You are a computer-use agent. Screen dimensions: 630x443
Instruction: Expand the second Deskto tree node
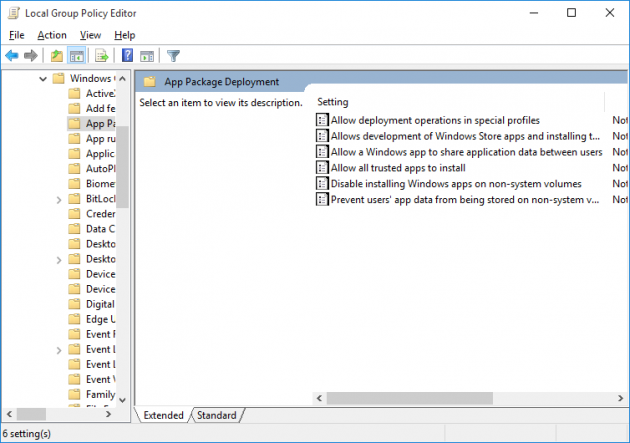point(59,260)
